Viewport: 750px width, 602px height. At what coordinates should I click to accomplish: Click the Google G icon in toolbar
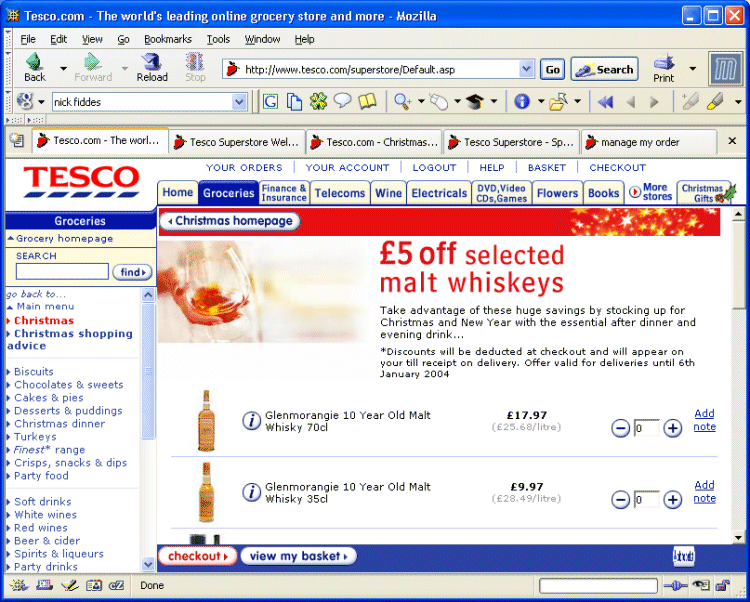pyautogui.click(x=270, y=101)
